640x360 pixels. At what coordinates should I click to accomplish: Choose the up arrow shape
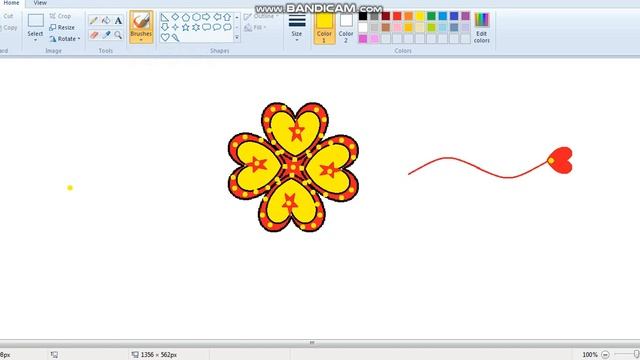[227, 17]
